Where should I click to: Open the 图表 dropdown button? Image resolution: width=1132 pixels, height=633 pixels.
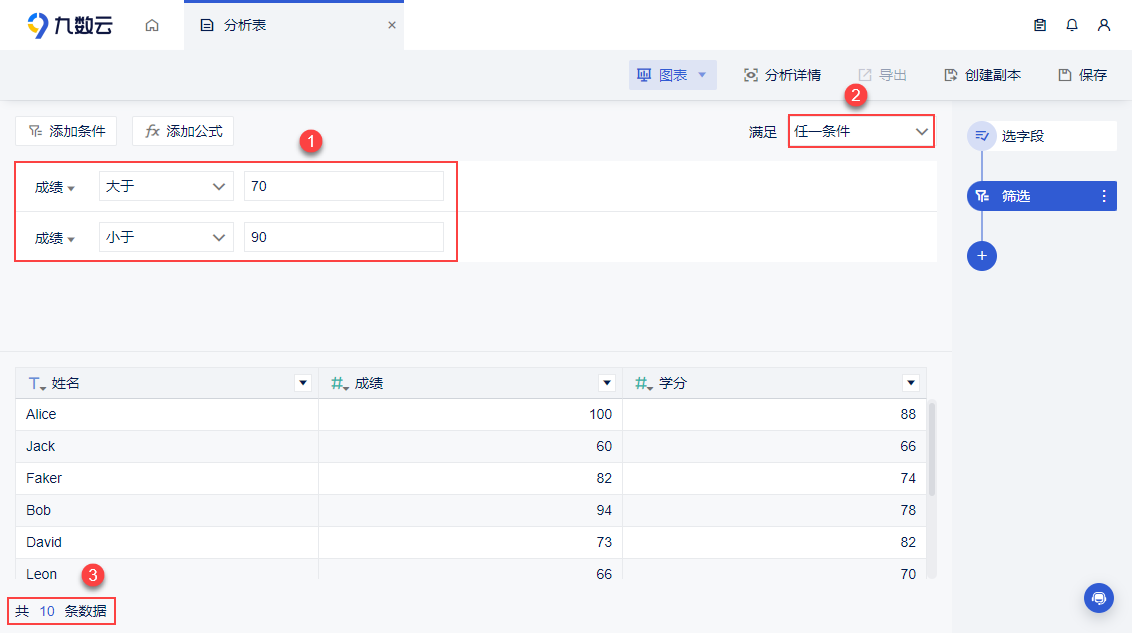672,75
